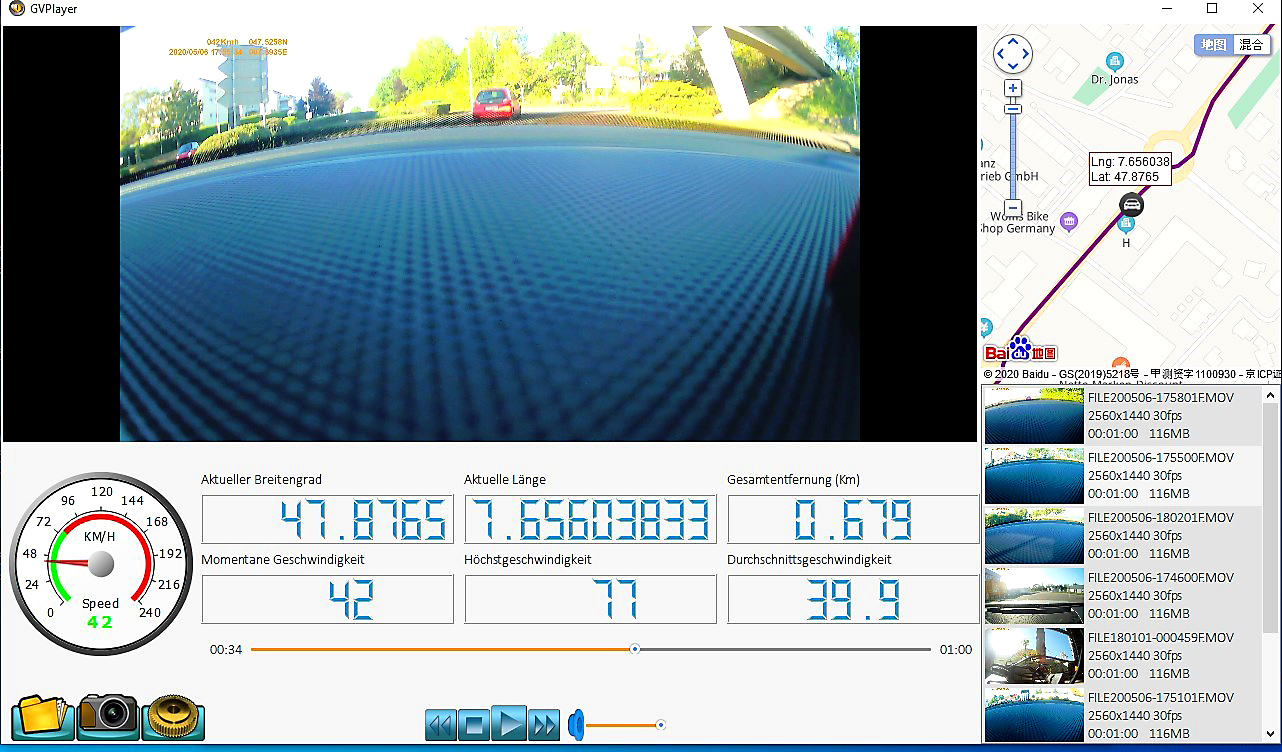Click the volume slider handle
Image resolution: width=1282 pixels, height=752 pixels.
(x=660, y=725)
